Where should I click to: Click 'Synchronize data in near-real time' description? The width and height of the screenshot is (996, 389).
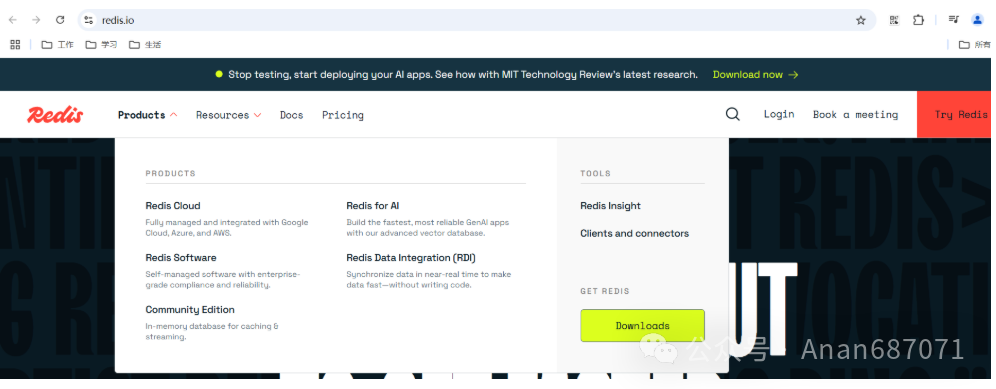click(429, 280)
